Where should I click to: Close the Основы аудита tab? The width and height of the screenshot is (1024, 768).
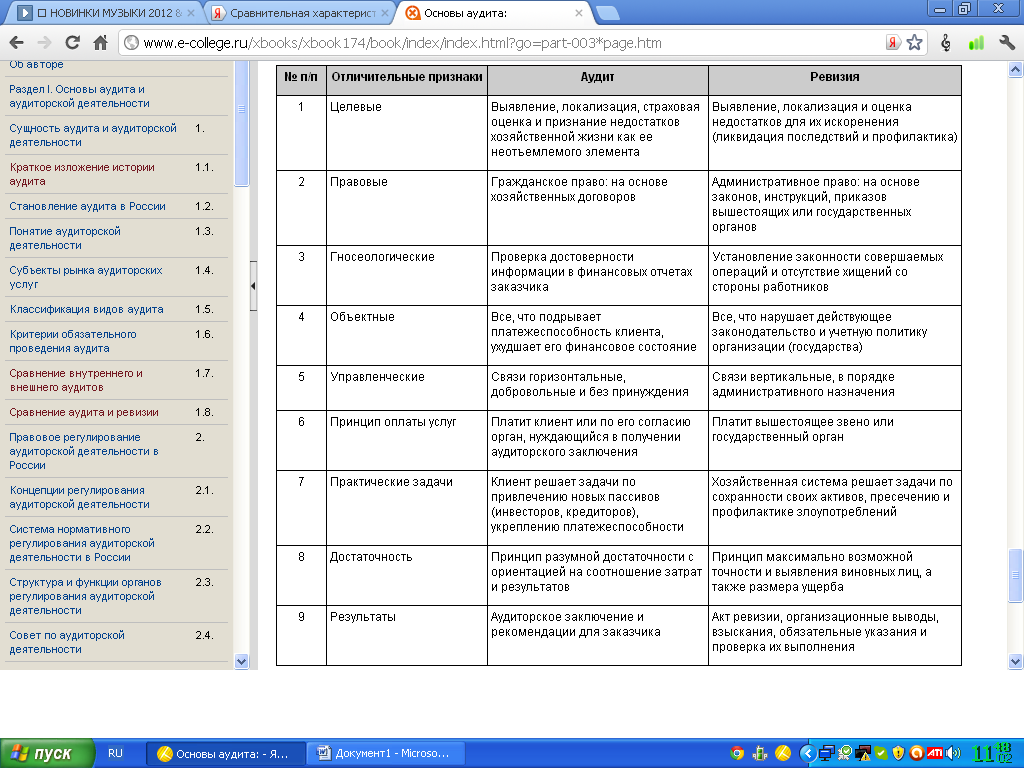tap(579, 12)
